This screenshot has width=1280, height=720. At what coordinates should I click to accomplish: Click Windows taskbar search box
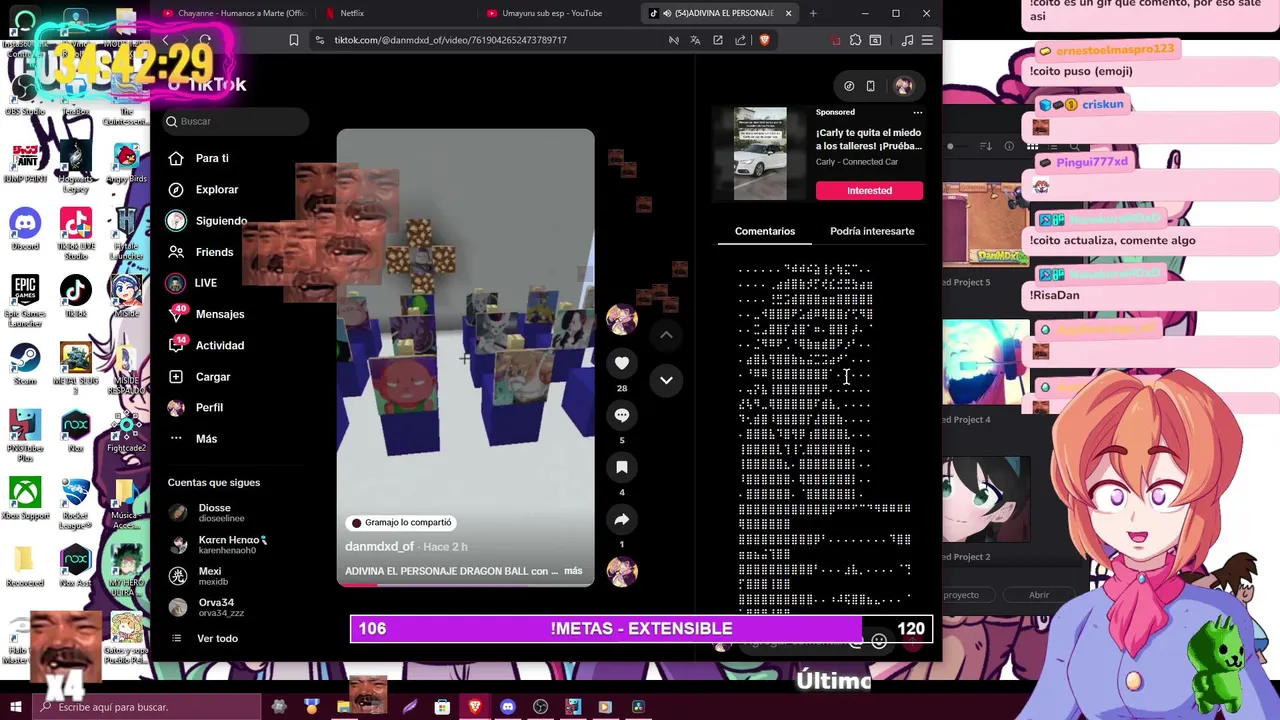coord(147,707)
